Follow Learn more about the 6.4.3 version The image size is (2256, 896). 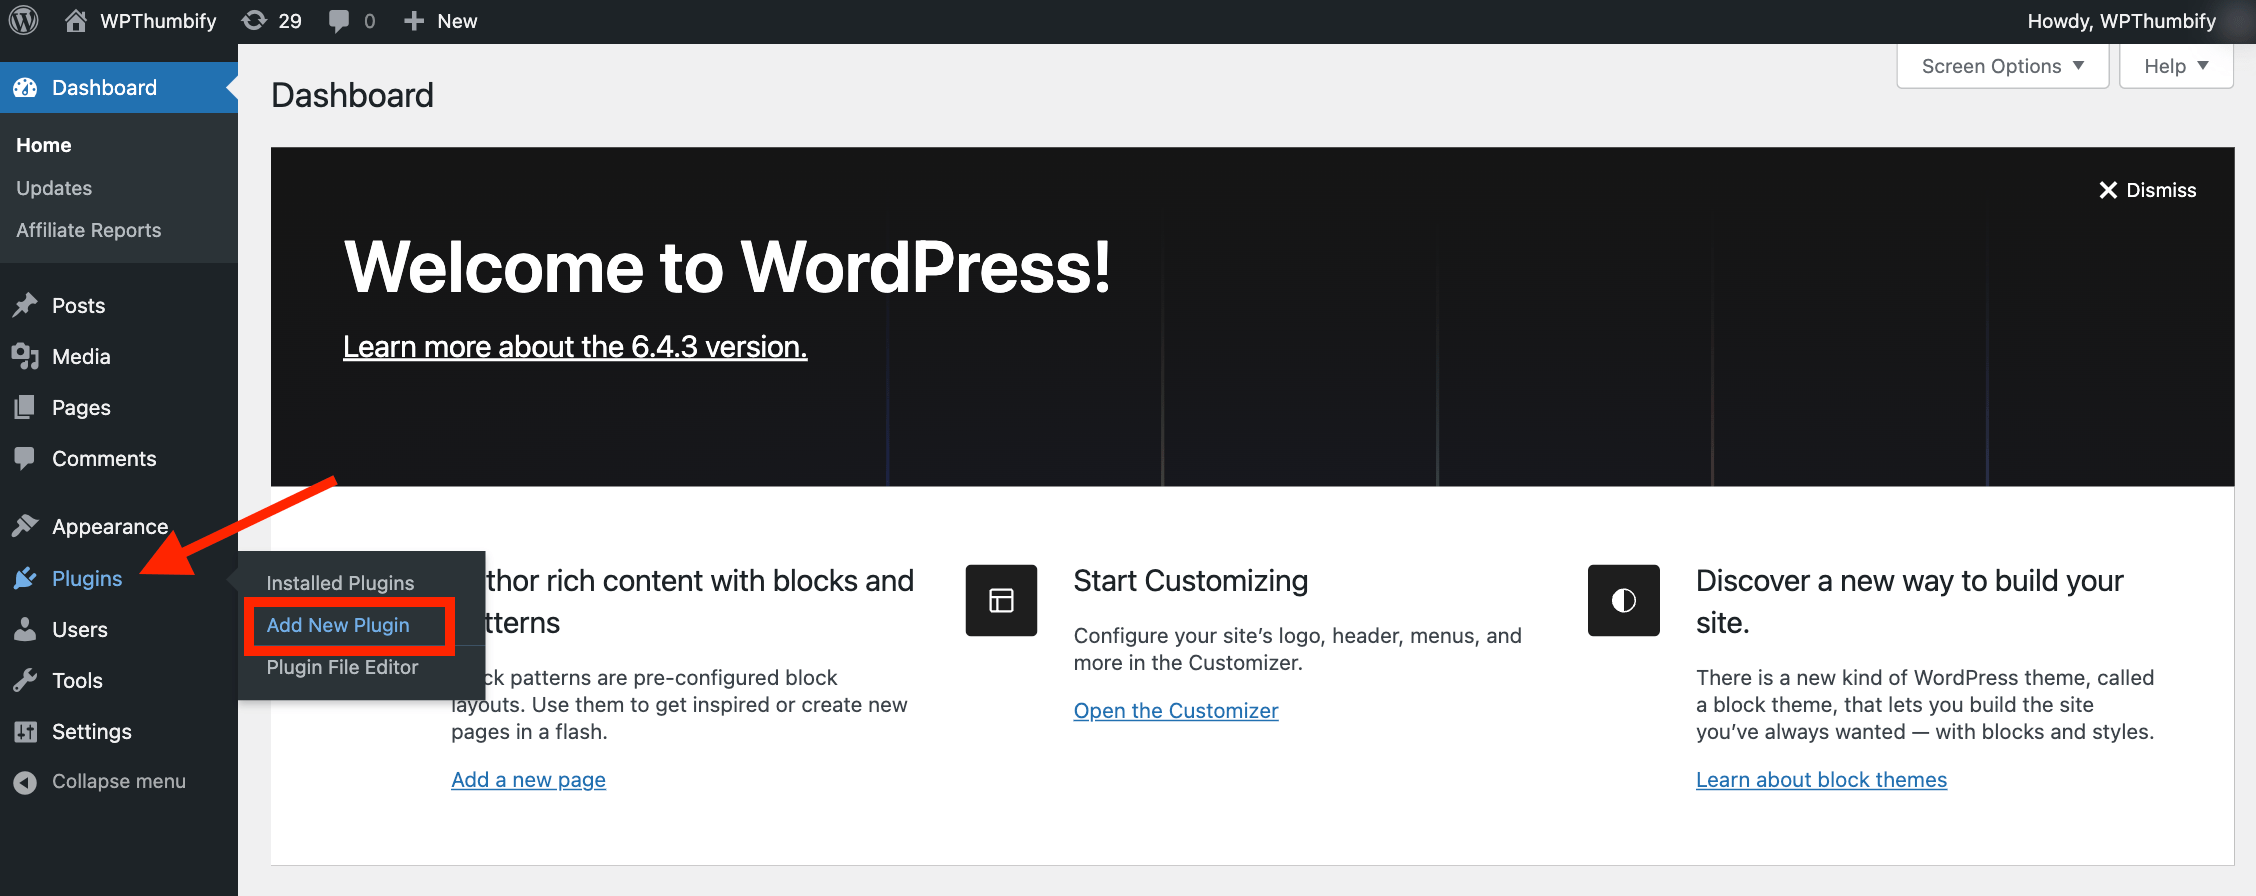pos(575,346)
